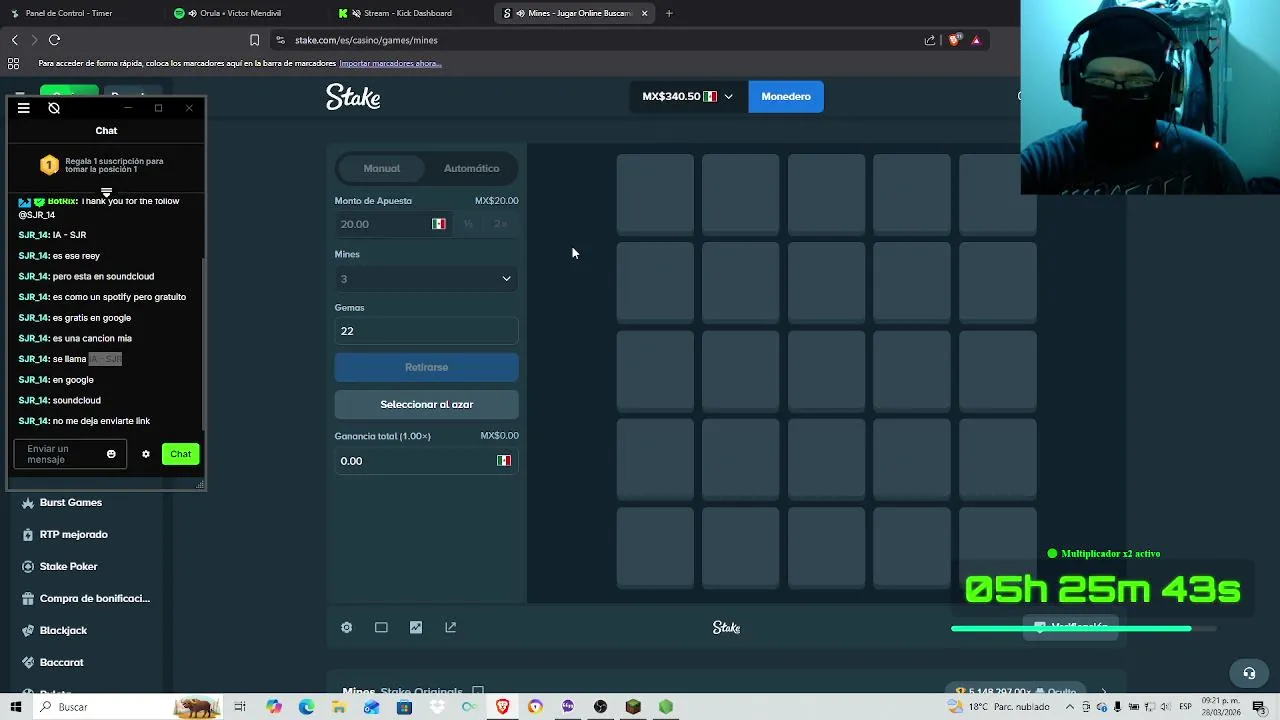
Task: Open the support headset button
Action: click(1249, 673)
